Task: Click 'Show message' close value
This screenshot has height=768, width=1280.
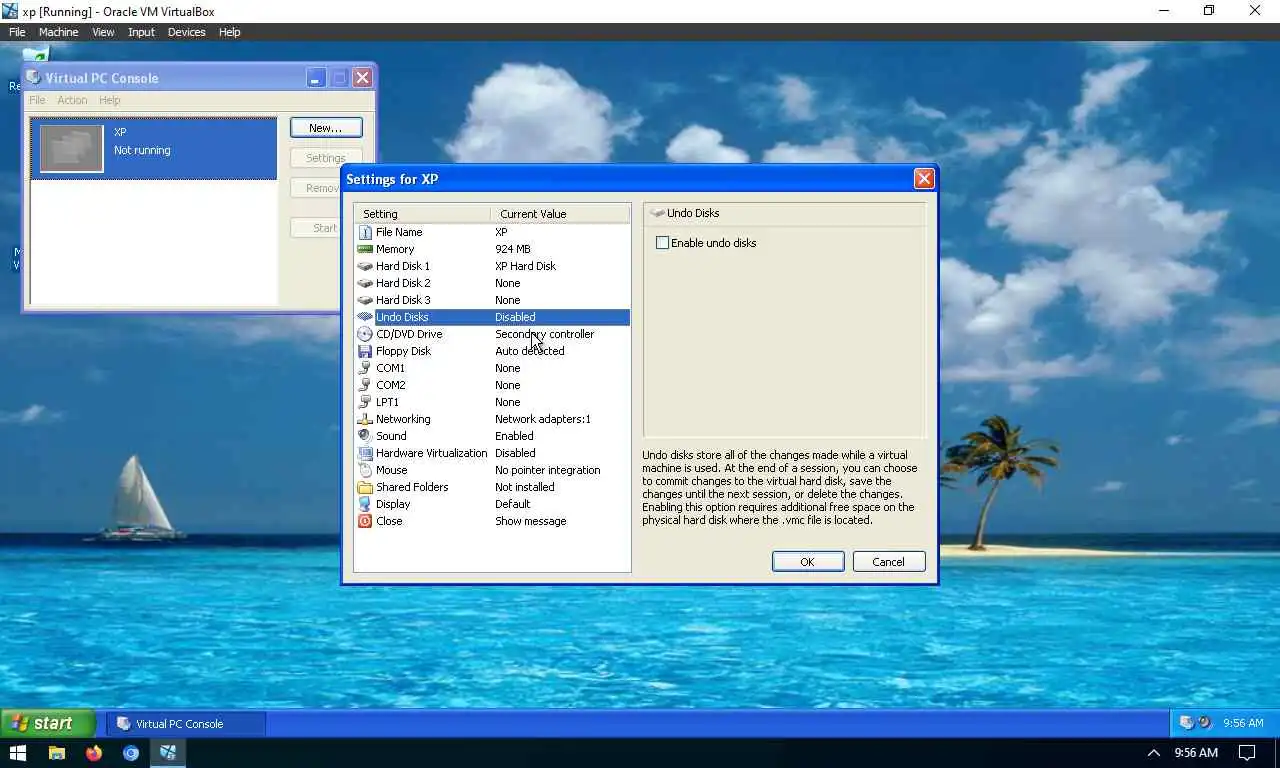Action: point(531,521)
